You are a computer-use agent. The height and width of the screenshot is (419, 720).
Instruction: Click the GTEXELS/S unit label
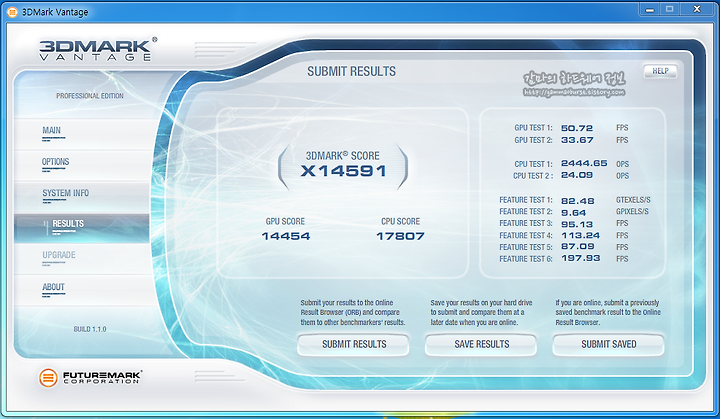pos(633,200)
